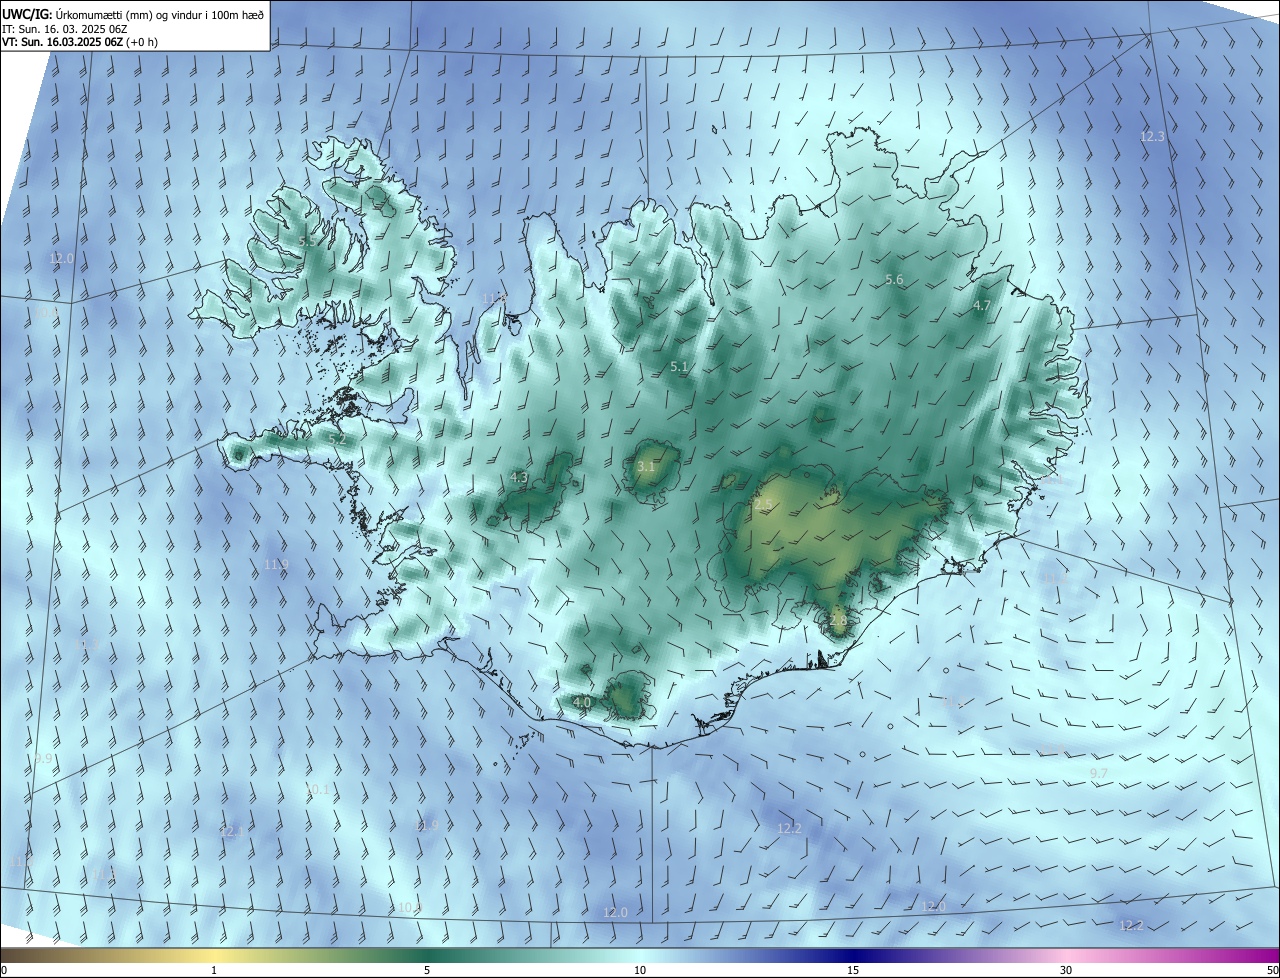The width and height of the screenshot is (1280, 978).
Task: Click the color scale label 50
Action: [x=1272, y=970]
